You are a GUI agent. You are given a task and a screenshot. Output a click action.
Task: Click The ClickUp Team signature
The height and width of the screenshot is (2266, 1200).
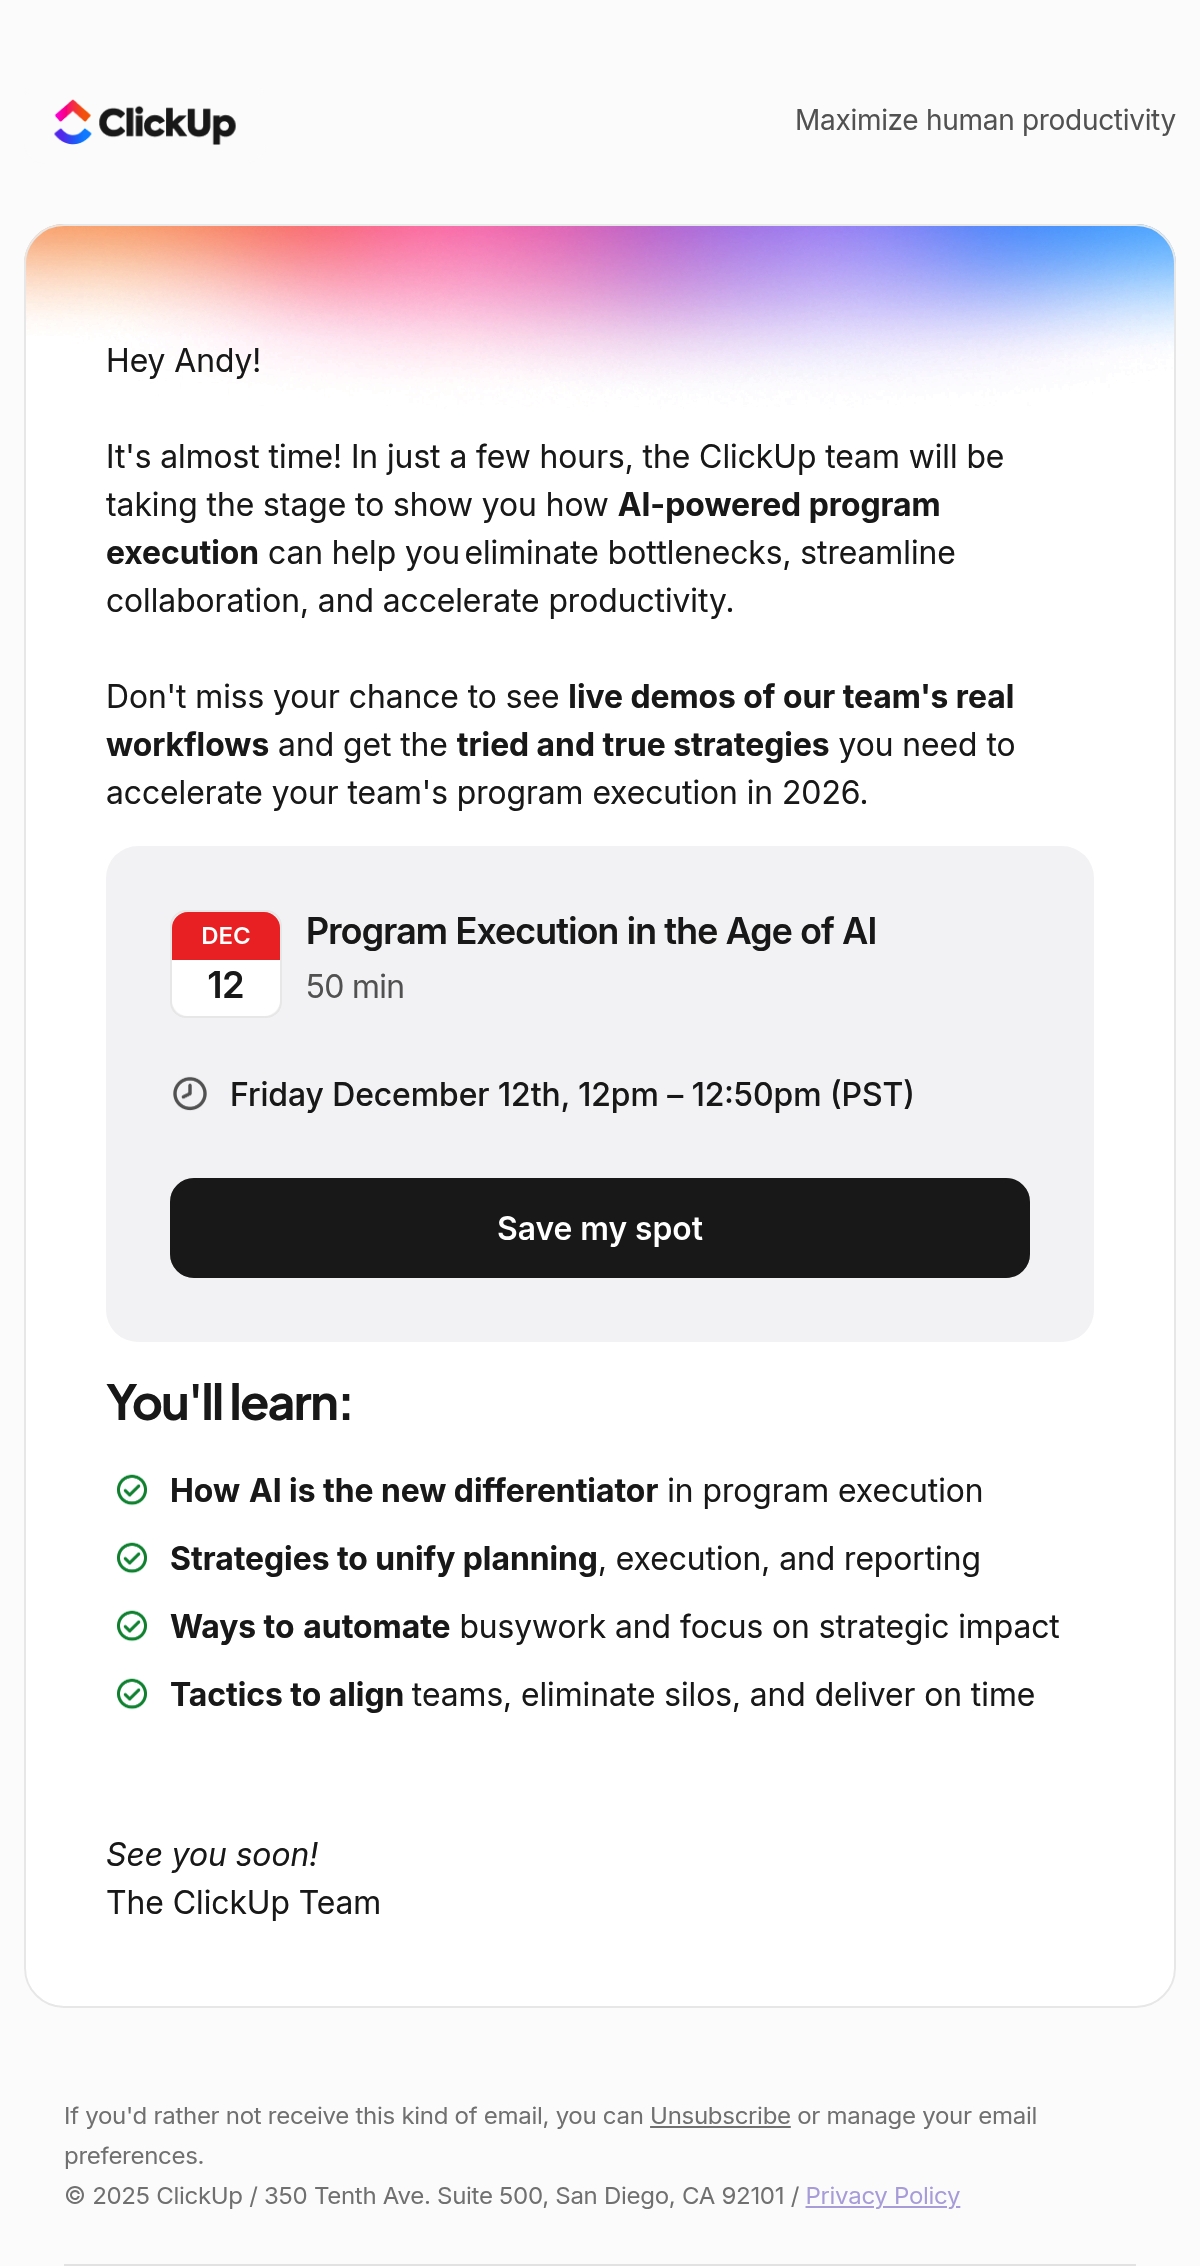tap(244, 1903)
